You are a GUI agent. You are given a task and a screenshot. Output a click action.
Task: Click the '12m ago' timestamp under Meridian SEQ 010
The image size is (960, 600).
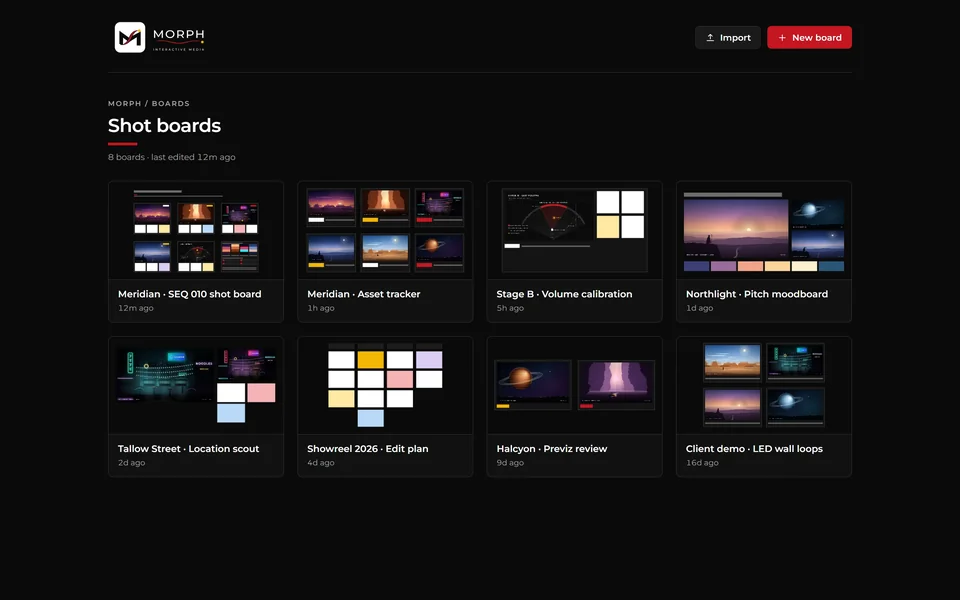(136, 308)
